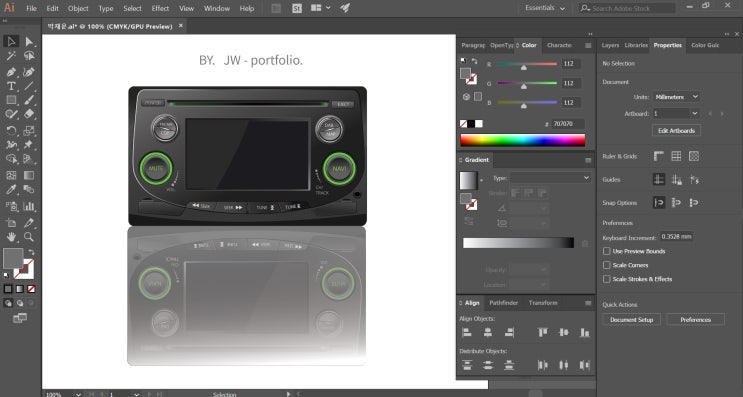
Task: Pick the Eraser tool
Action: 29,114
